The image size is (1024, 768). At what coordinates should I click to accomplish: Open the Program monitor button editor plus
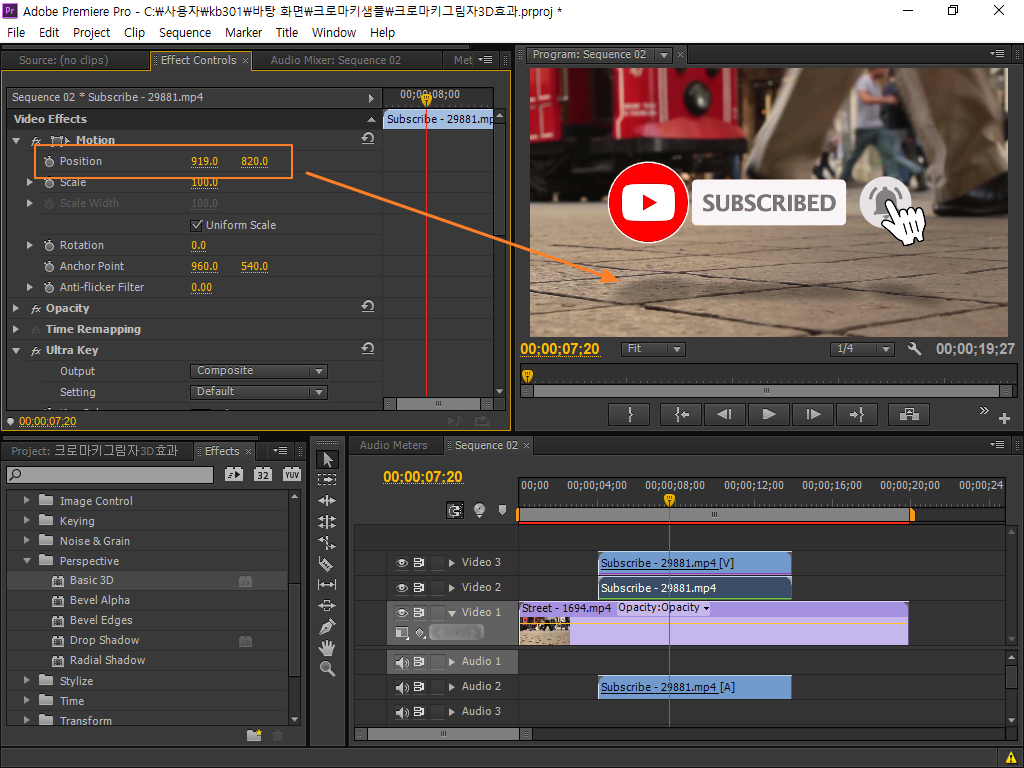point(1004,418)
